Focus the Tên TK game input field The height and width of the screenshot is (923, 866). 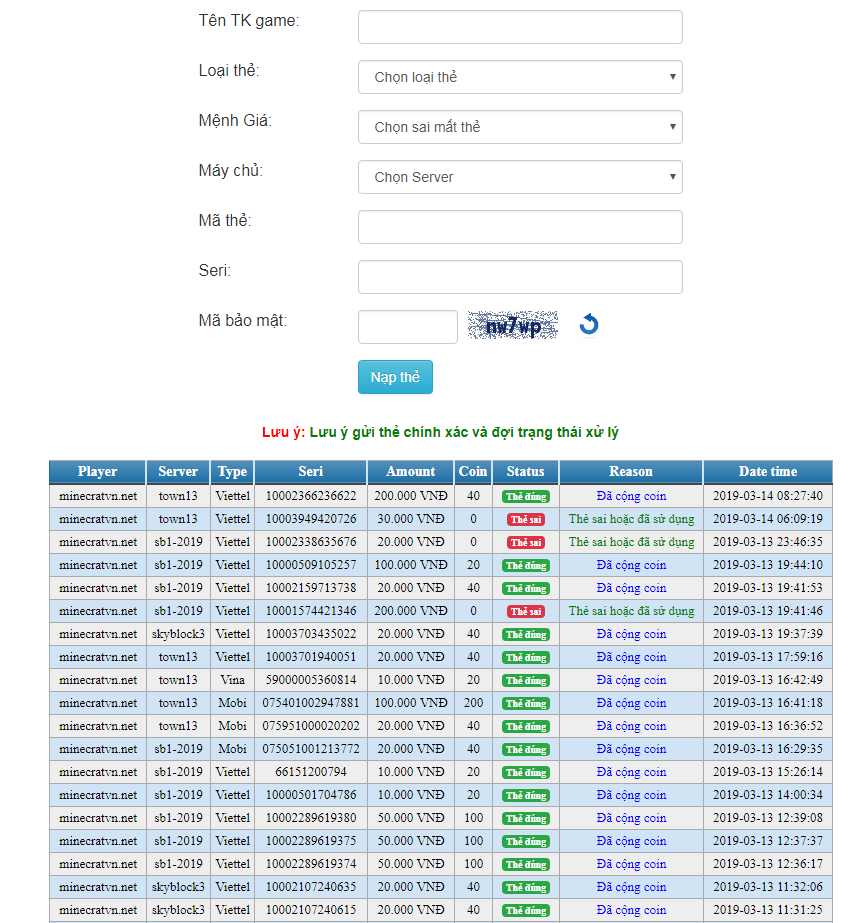520,27
